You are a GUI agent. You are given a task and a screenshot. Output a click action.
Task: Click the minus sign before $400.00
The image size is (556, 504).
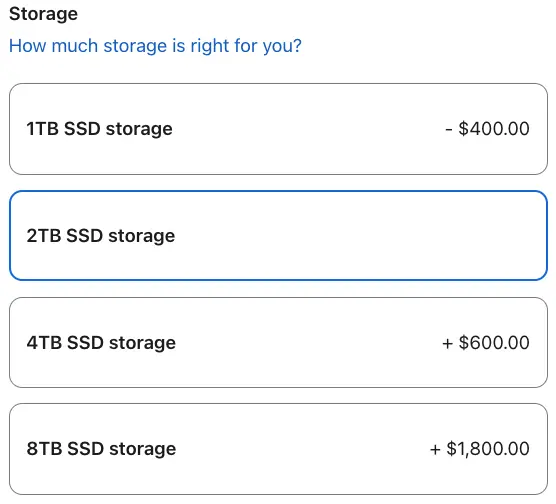449,129
